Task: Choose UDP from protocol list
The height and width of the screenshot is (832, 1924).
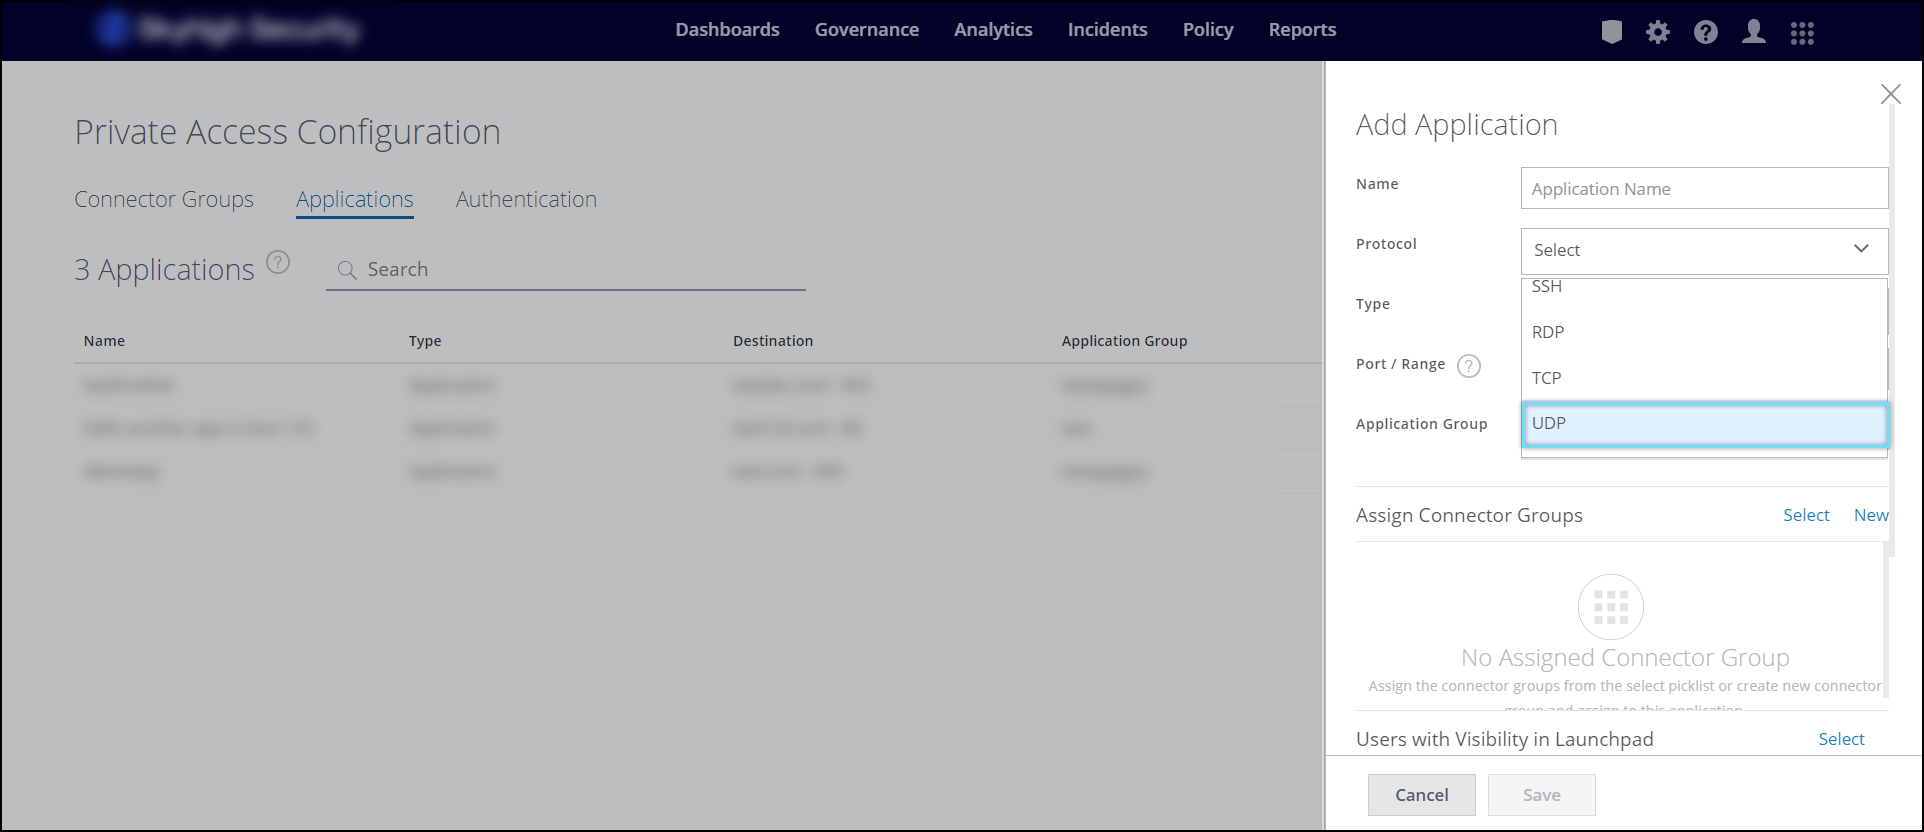Action: pyautogui.click(x=1704, y=424)
